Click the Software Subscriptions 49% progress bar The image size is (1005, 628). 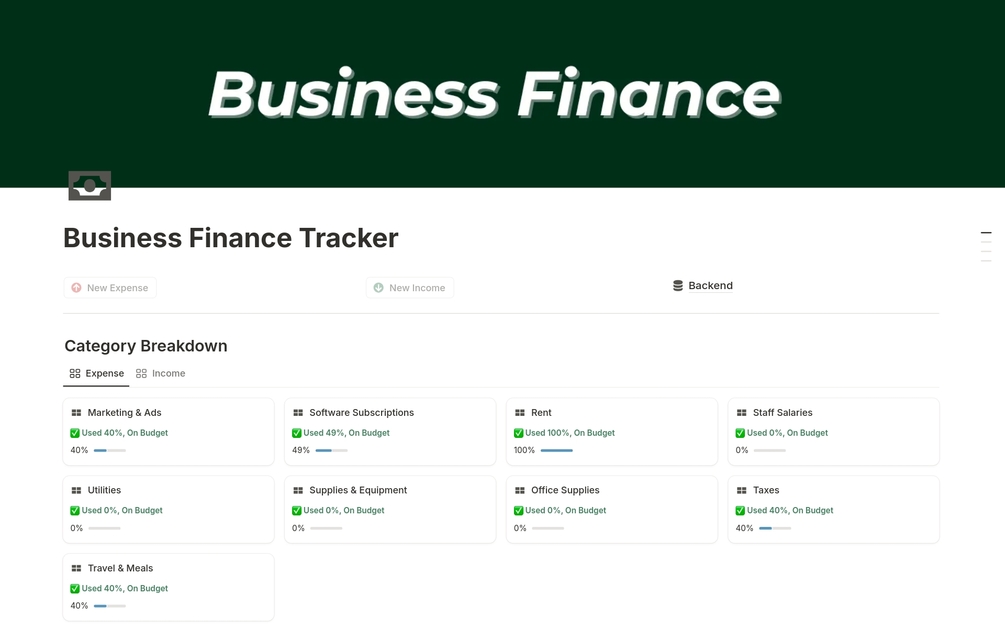pyautogui.click(x=331, y=451)
